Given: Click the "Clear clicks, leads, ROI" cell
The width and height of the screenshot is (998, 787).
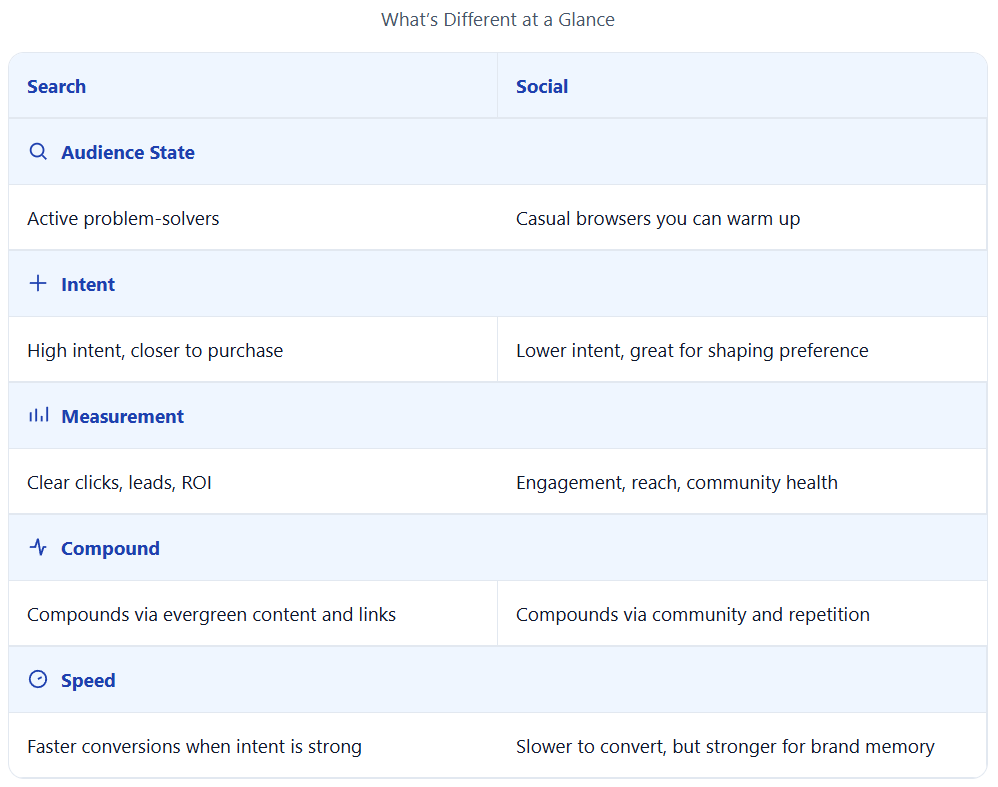Looking at the screenshot, I should point(119,483).
